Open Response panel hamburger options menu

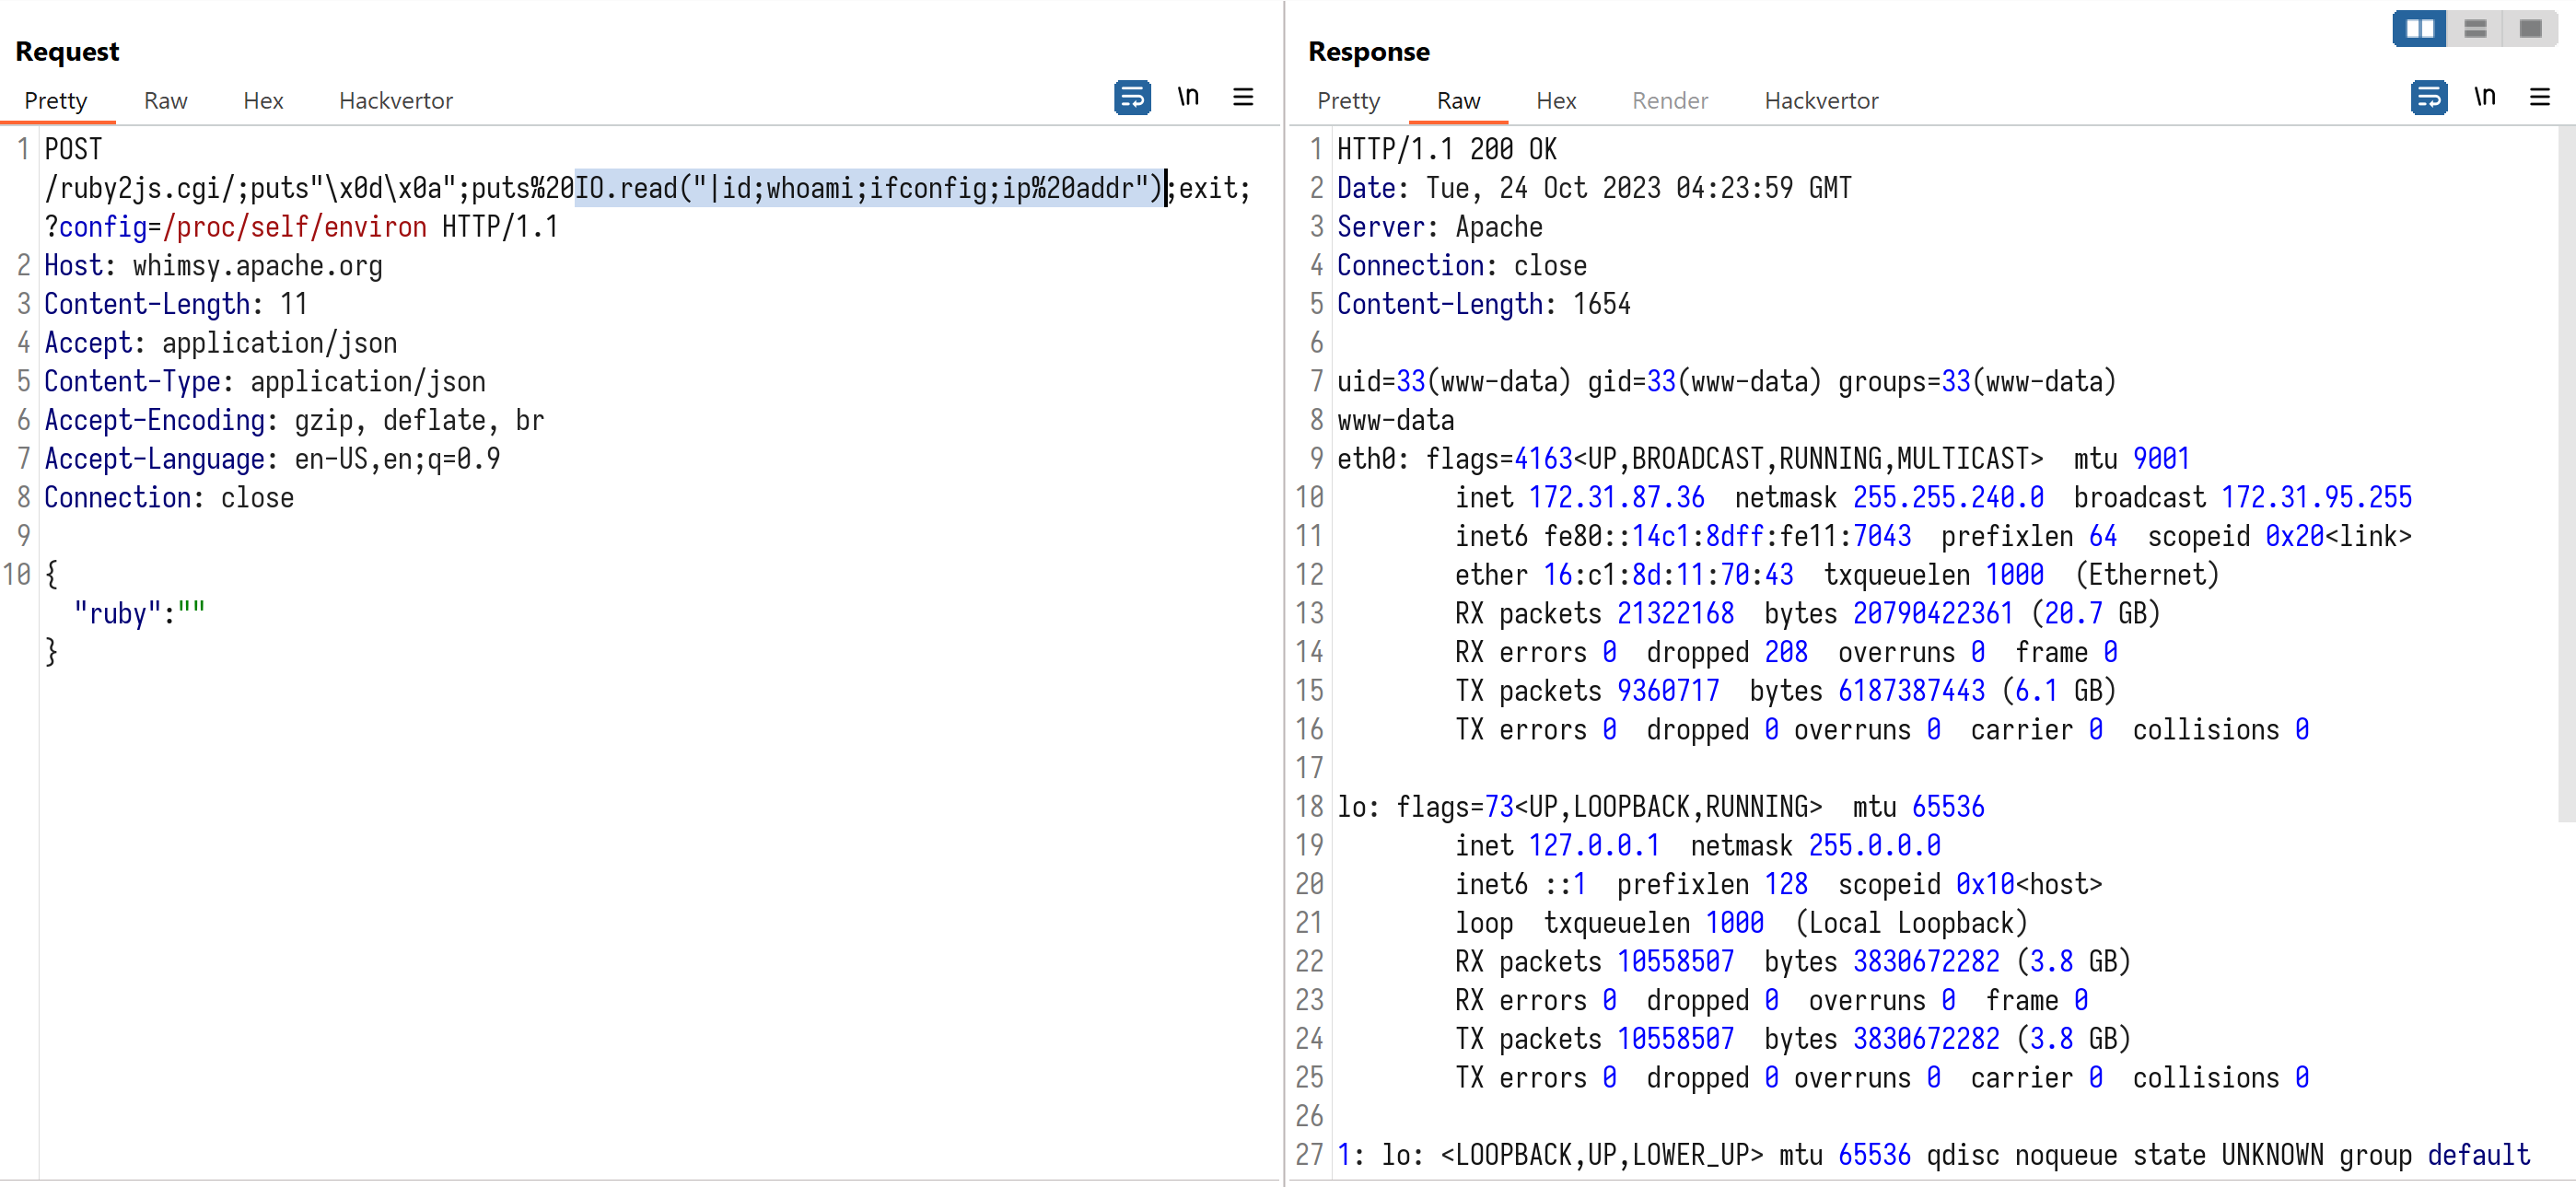click(2539, 97)
